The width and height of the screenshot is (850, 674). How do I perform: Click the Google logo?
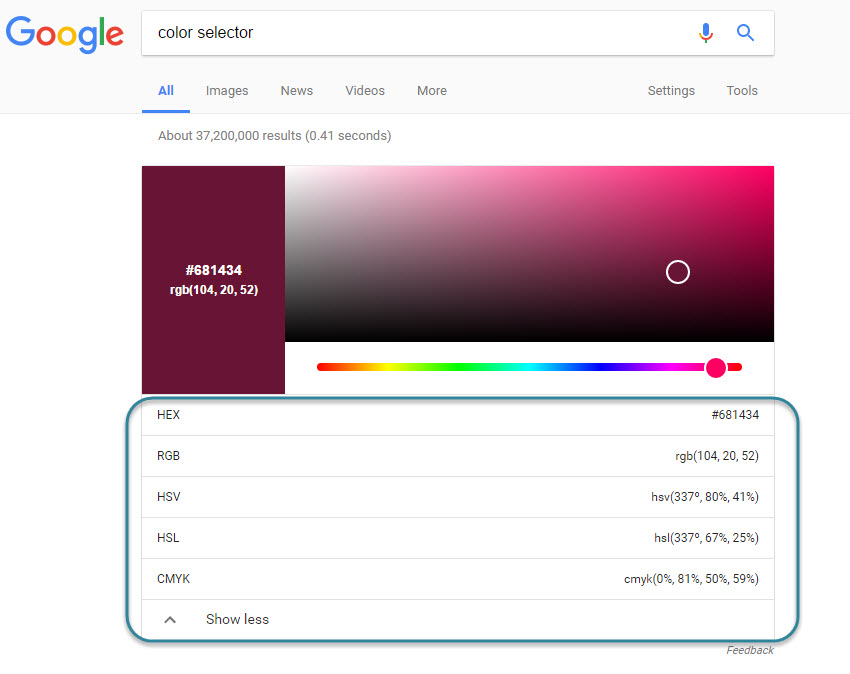tap(65, 34)
